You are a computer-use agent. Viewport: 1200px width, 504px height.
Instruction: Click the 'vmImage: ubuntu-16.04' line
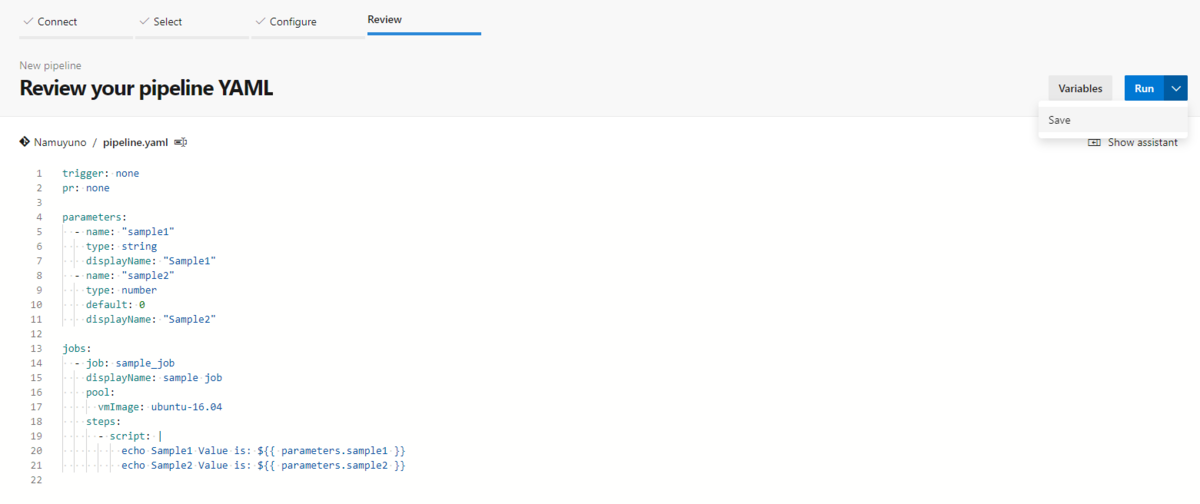(x=160, y=407)
